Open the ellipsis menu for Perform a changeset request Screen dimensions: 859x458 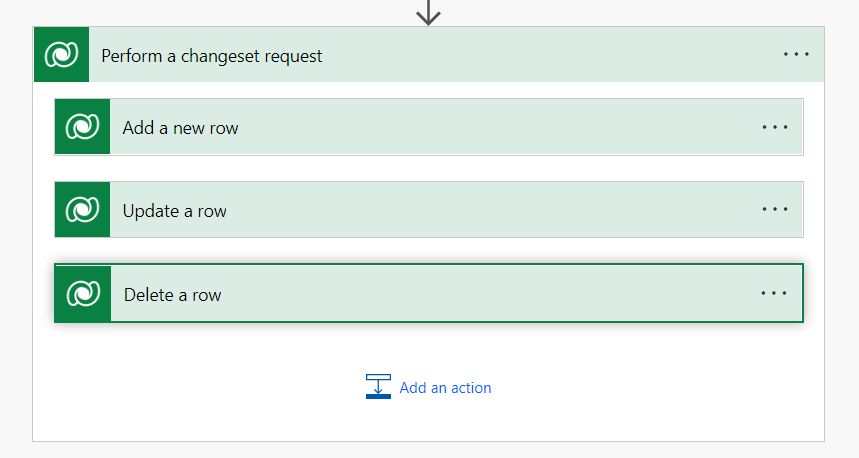796,55
